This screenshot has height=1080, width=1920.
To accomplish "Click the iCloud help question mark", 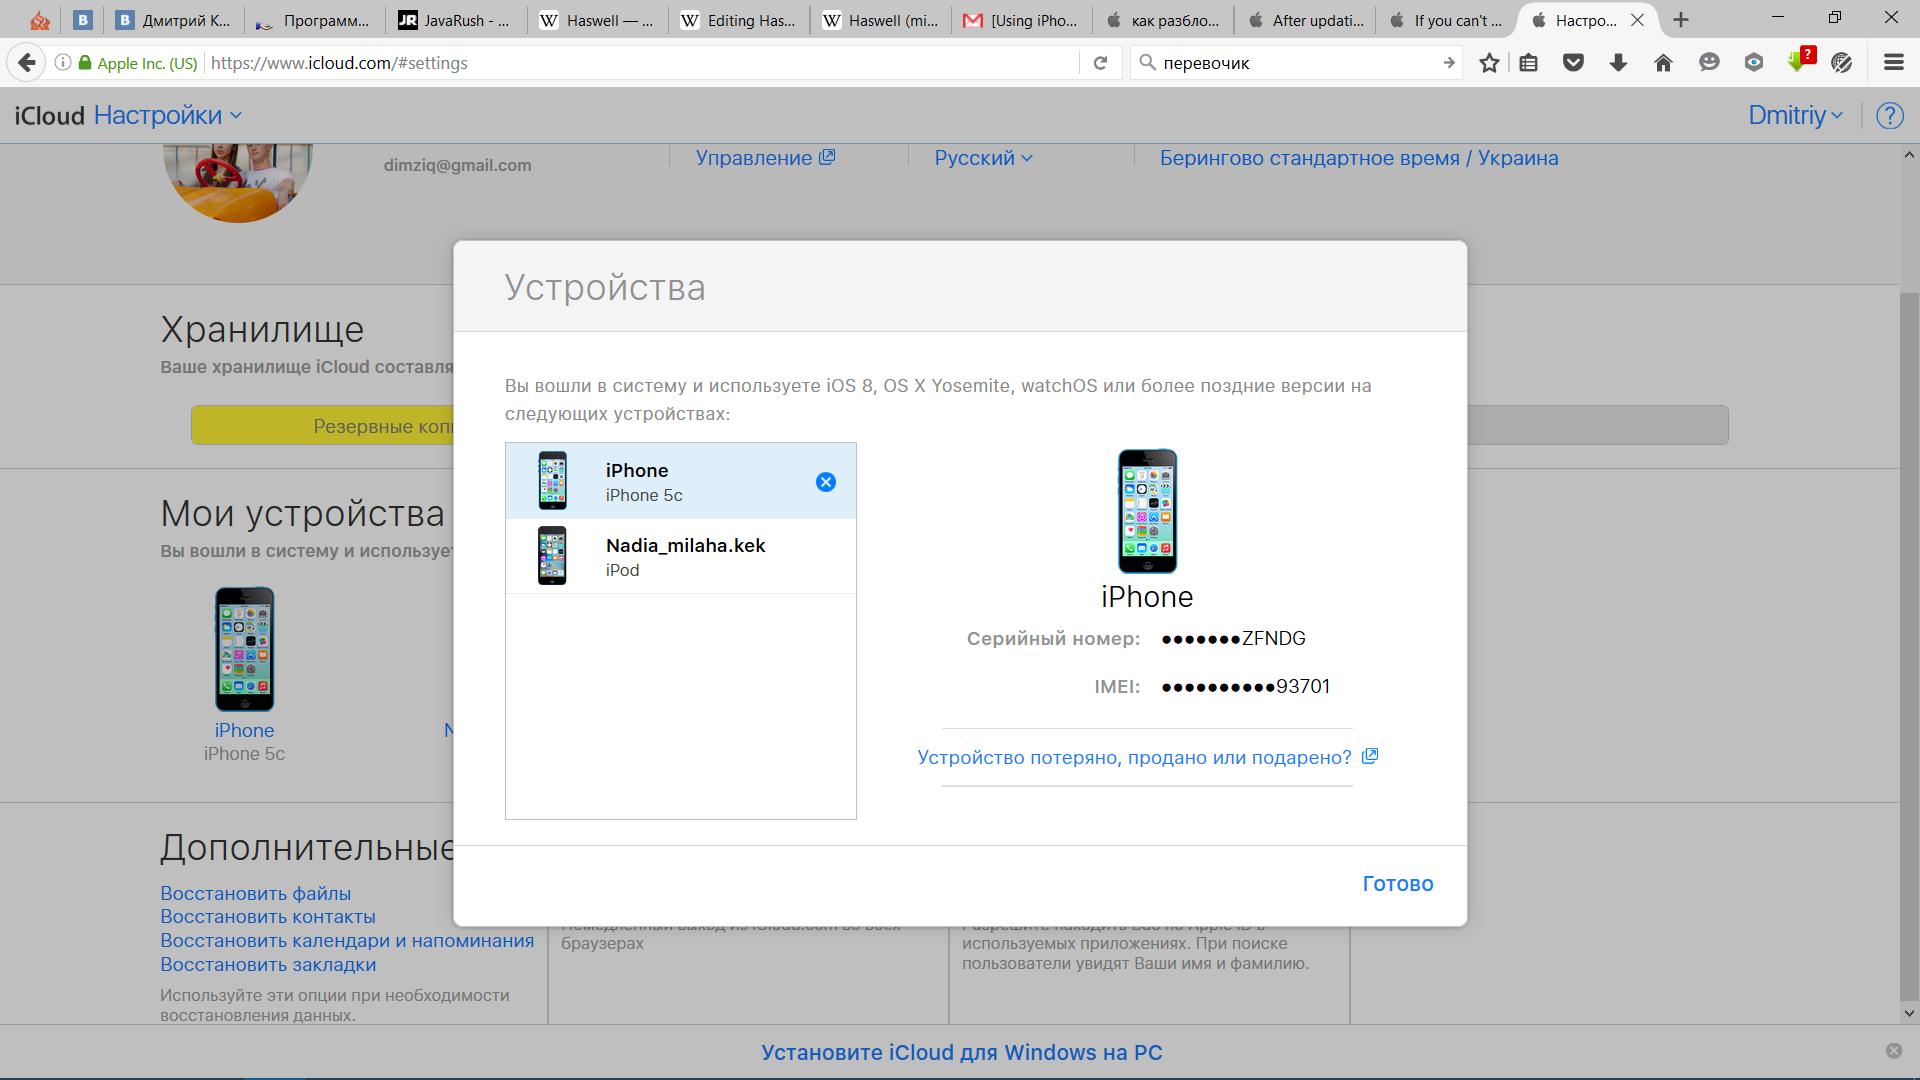I will click(1889, 116).
